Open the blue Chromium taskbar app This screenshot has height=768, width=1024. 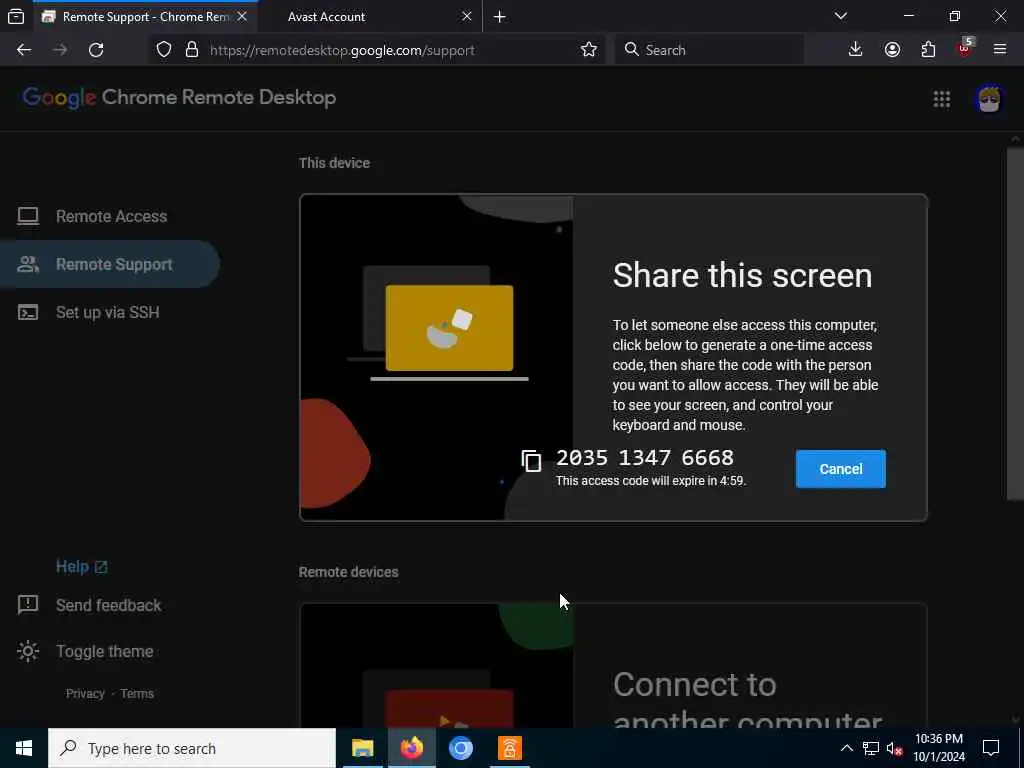[x=461, y=748]
